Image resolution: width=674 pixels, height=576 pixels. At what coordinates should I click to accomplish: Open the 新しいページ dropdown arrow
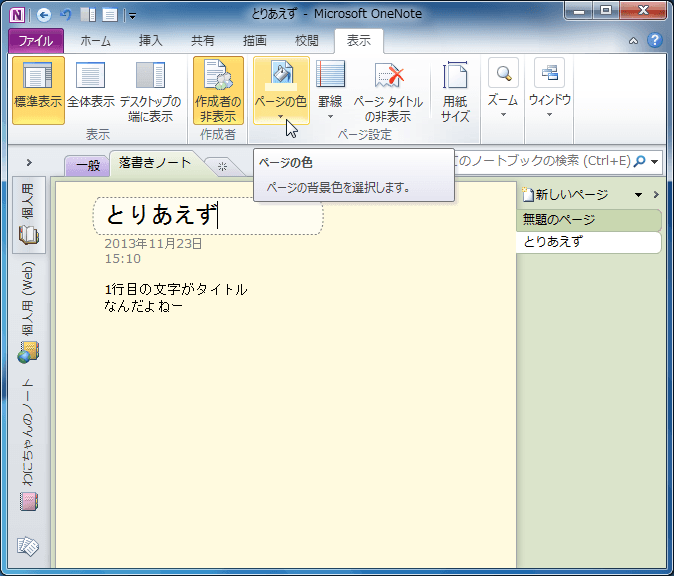coord(638,195)
